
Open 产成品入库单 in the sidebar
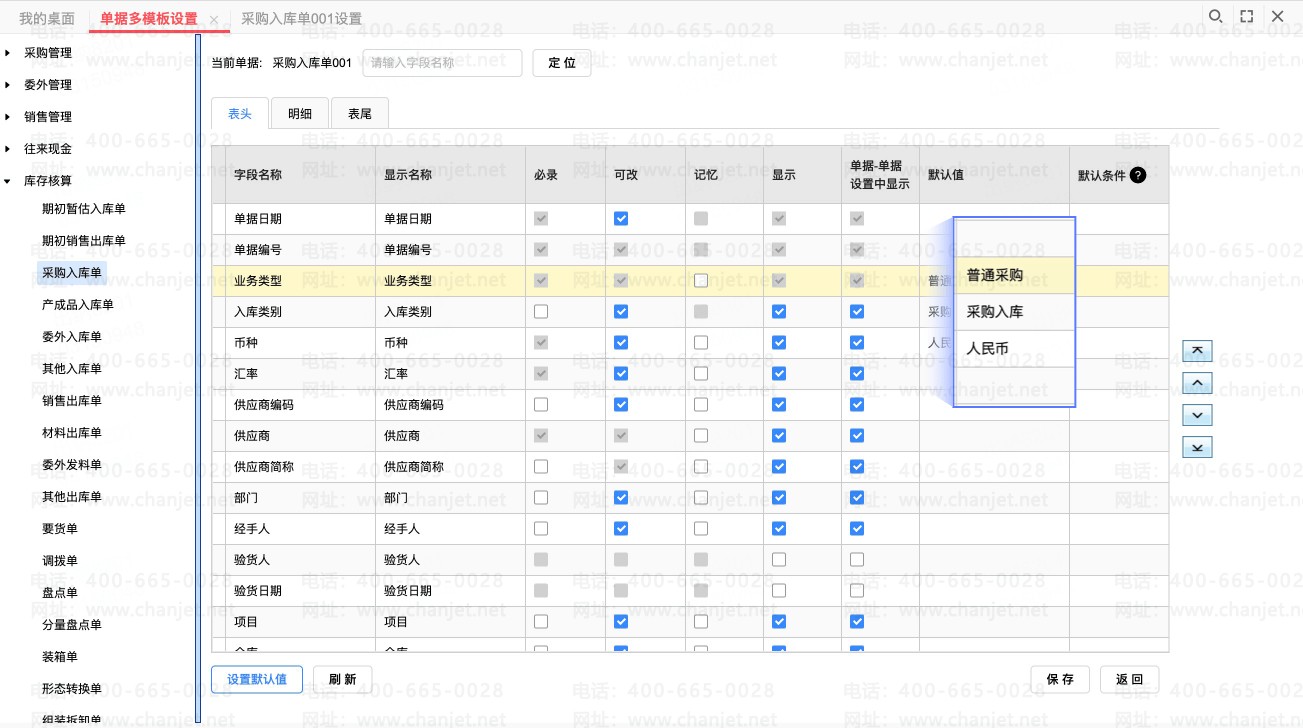point(78,305)
